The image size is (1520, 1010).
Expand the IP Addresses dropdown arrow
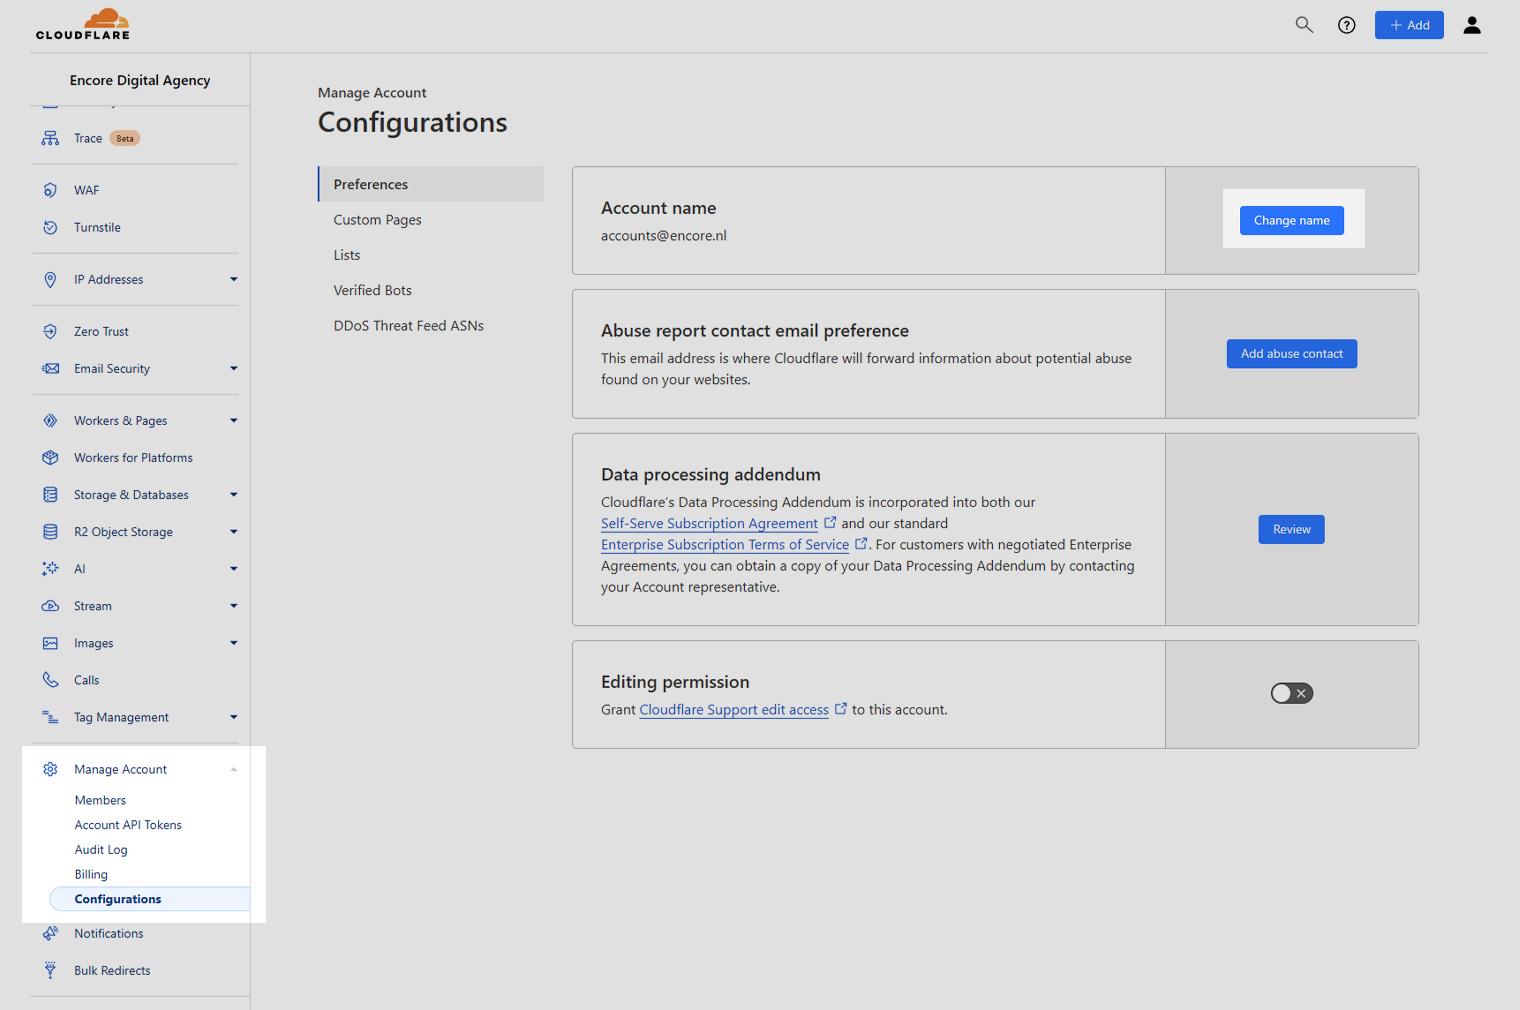point(233,279)
